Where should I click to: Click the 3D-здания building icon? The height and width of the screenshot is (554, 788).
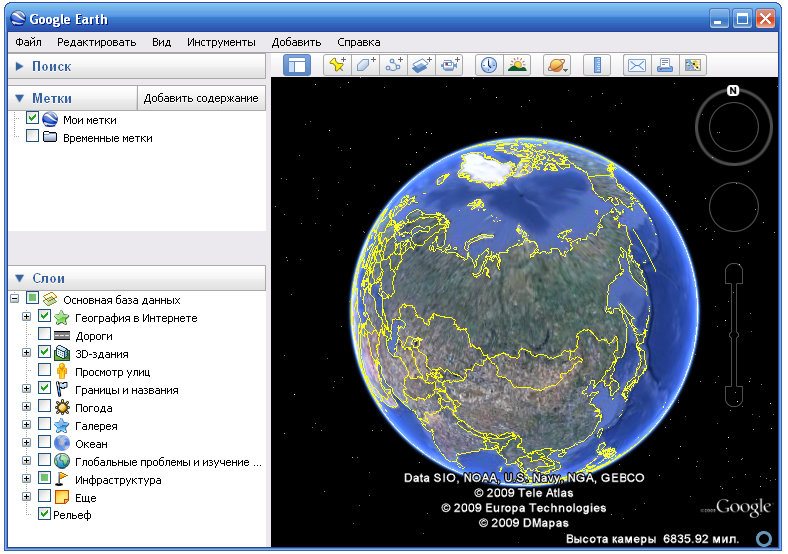pyautogui.click(x=62, y=353)
